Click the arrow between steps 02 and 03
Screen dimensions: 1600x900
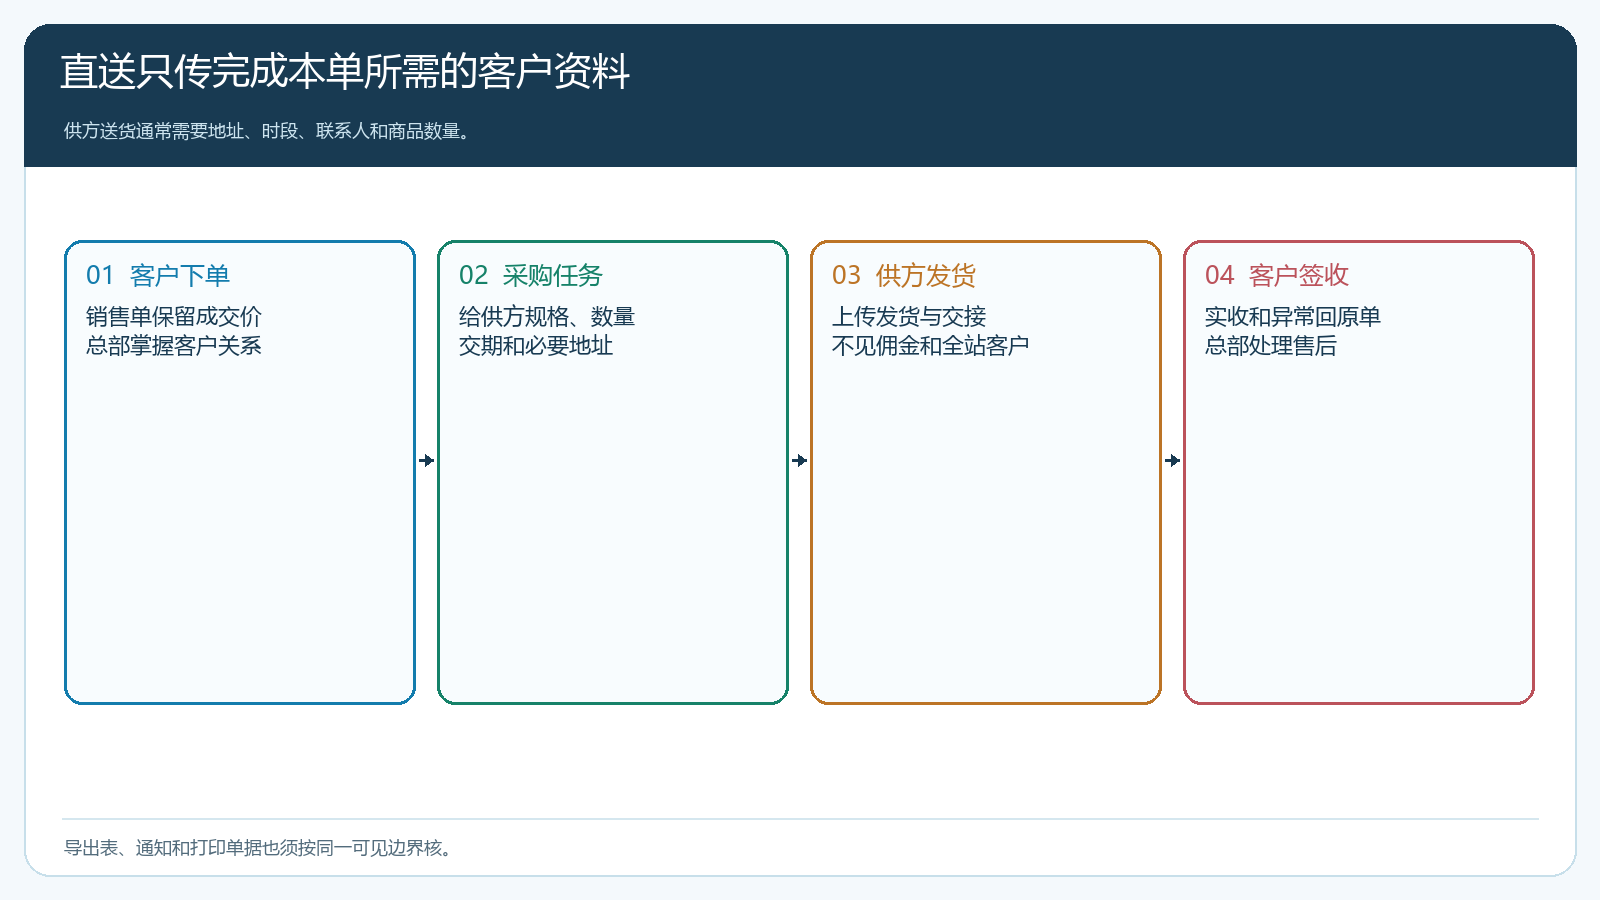click(x=800, y=460)
